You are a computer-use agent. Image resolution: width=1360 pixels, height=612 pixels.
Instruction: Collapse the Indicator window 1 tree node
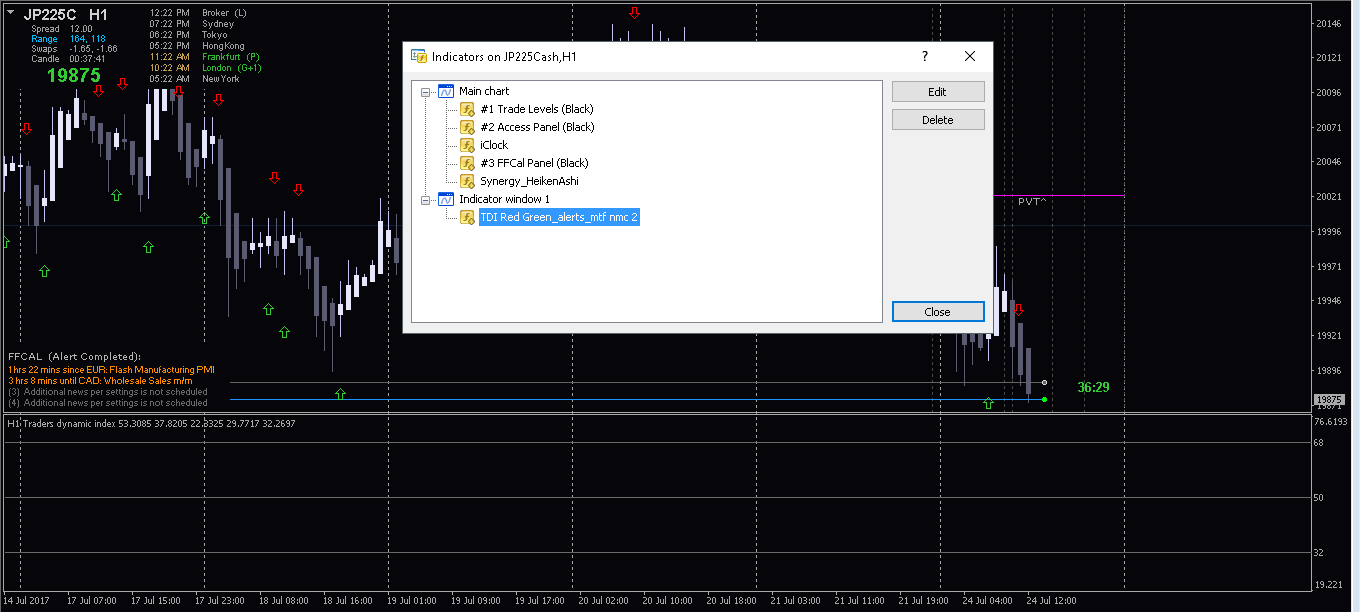pyautogui.click(x=426, y=199)
